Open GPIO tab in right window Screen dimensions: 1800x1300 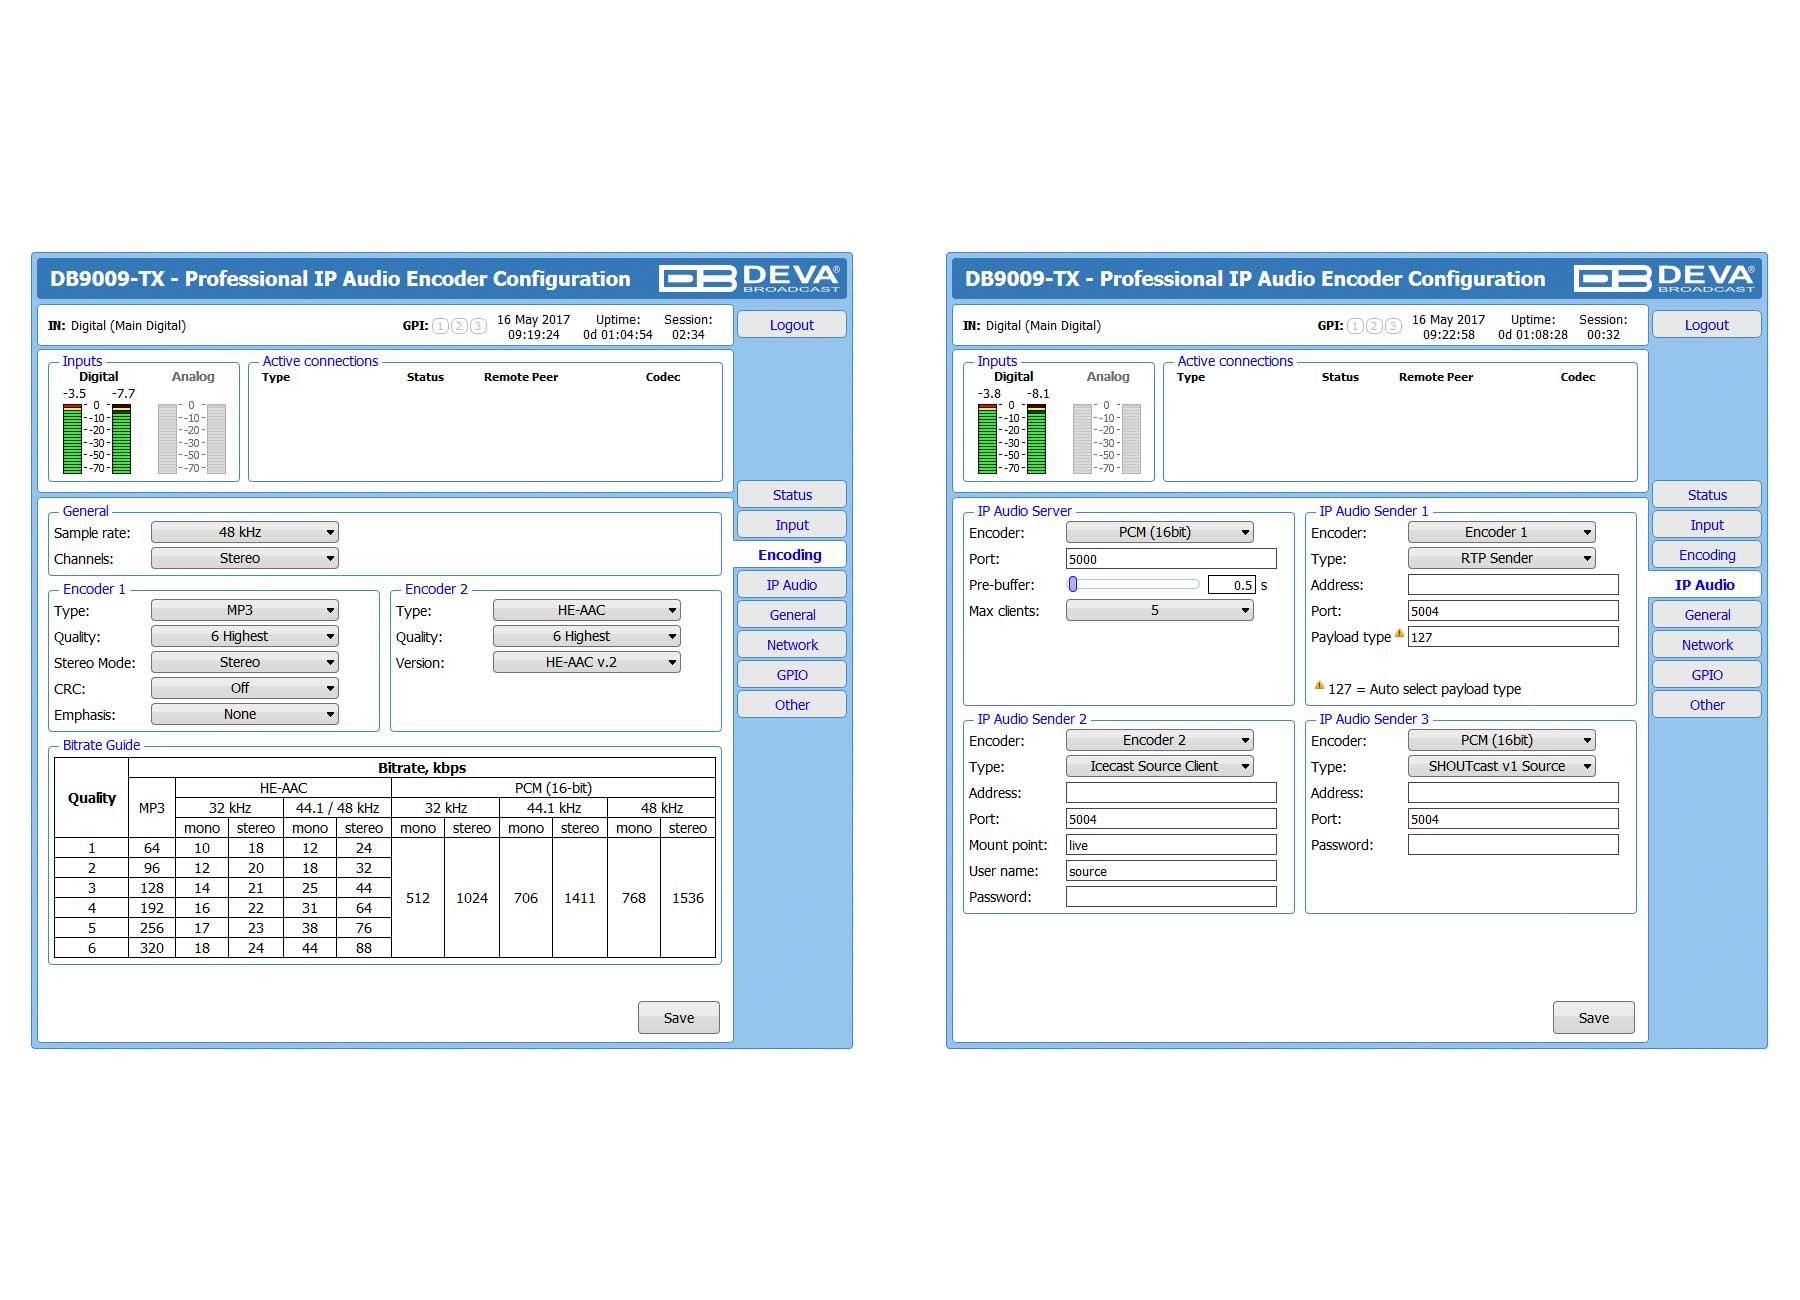[x=1707, y=675]
